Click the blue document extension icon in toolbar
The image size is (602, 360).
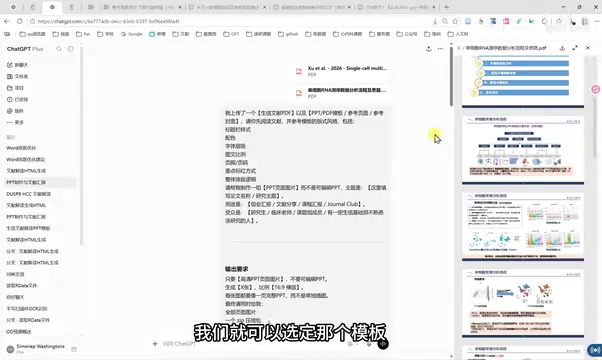coord(468,21)
